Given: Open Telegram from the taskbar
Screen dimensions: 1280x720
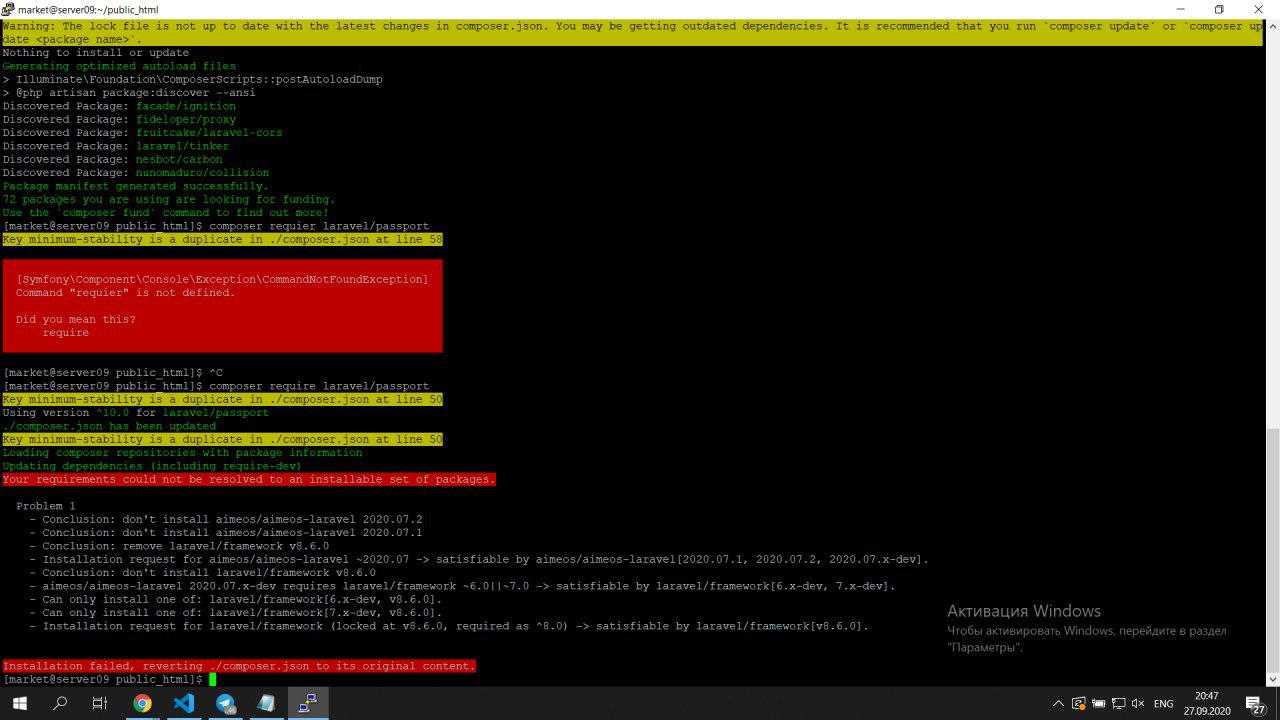Looking at the screenshot, I should [225, 704].
